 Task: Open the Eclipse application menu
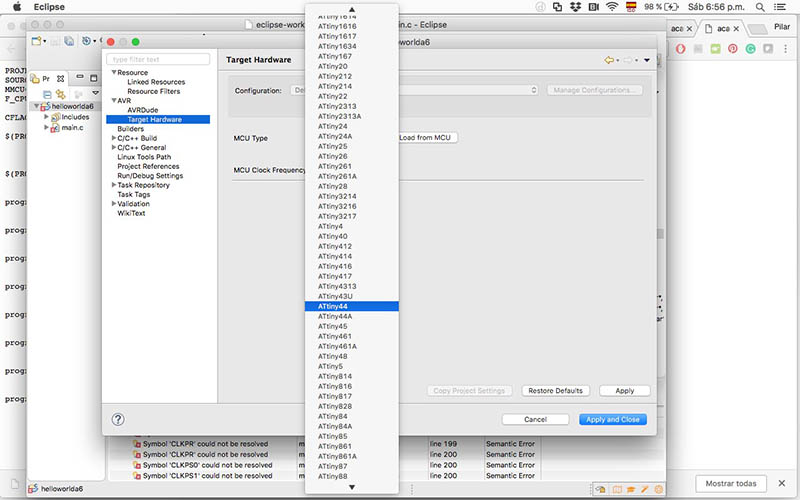[x=49, y=7]
